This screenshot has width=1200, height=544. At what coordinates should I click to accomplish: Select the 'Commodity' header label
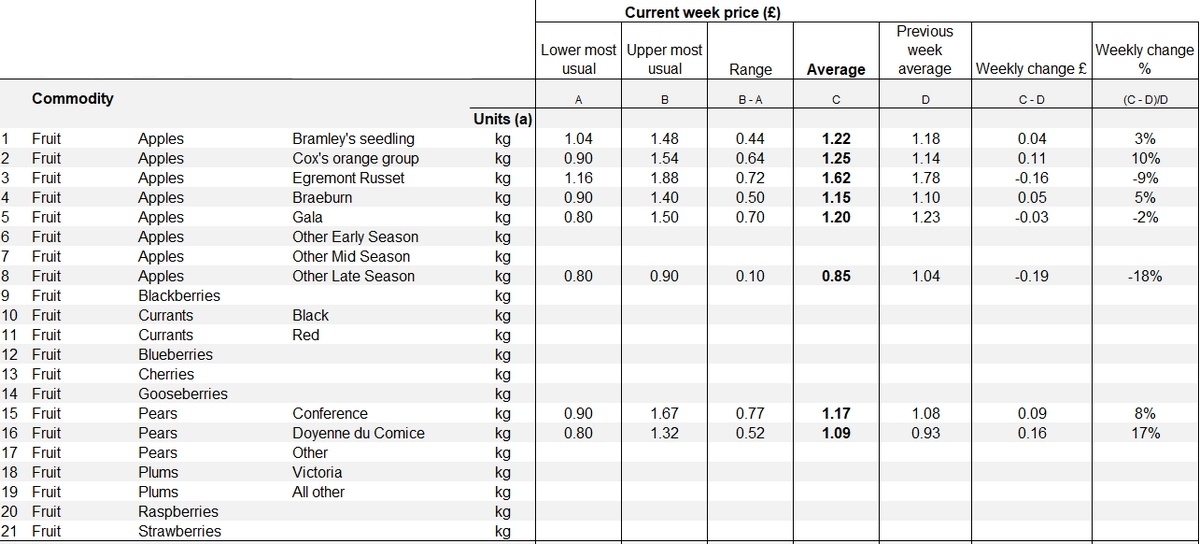[73, 98]
